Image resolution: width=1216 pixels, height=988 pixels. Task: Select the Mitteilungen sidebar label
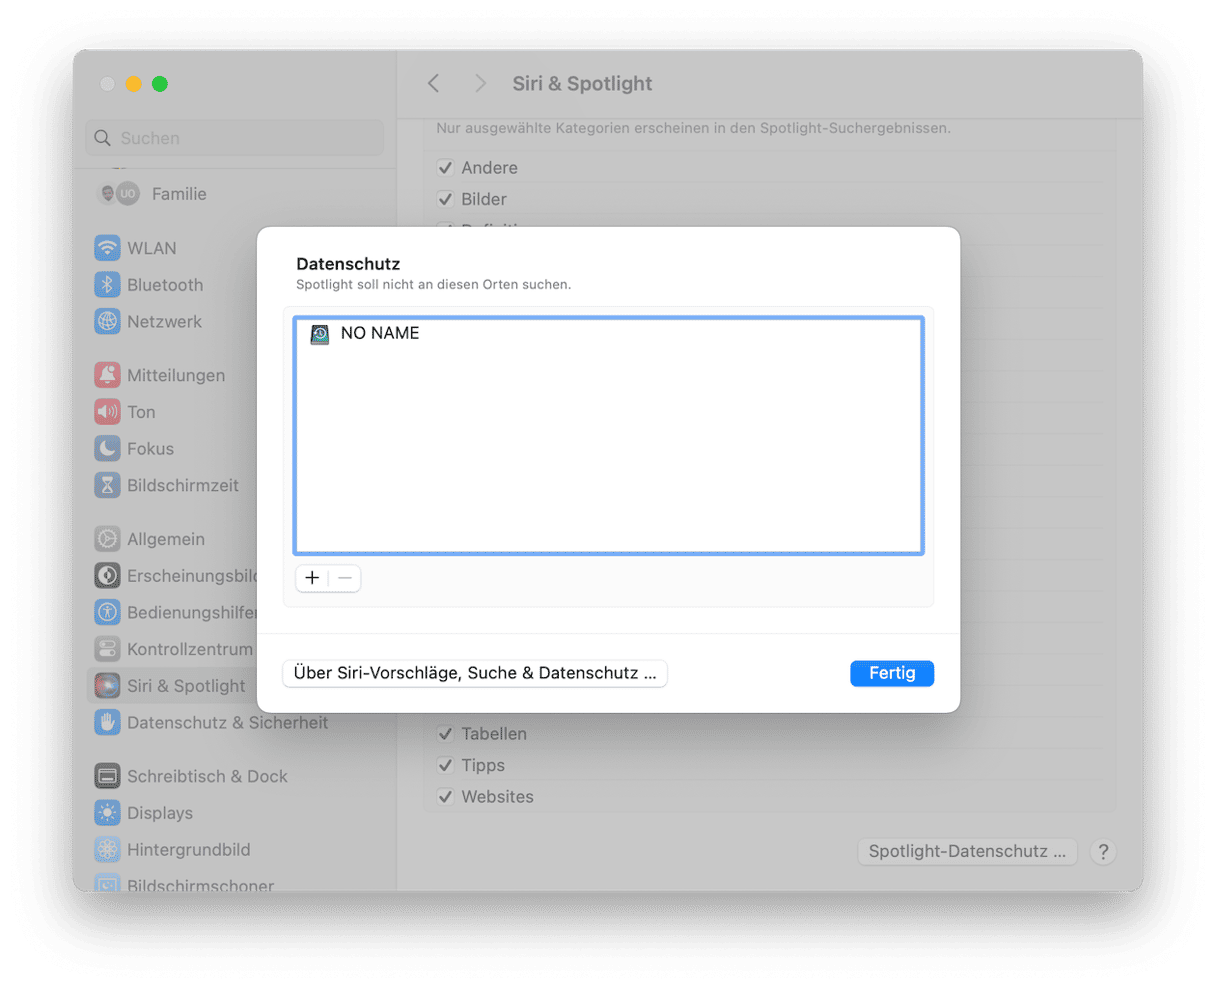(x=176, y=375)
